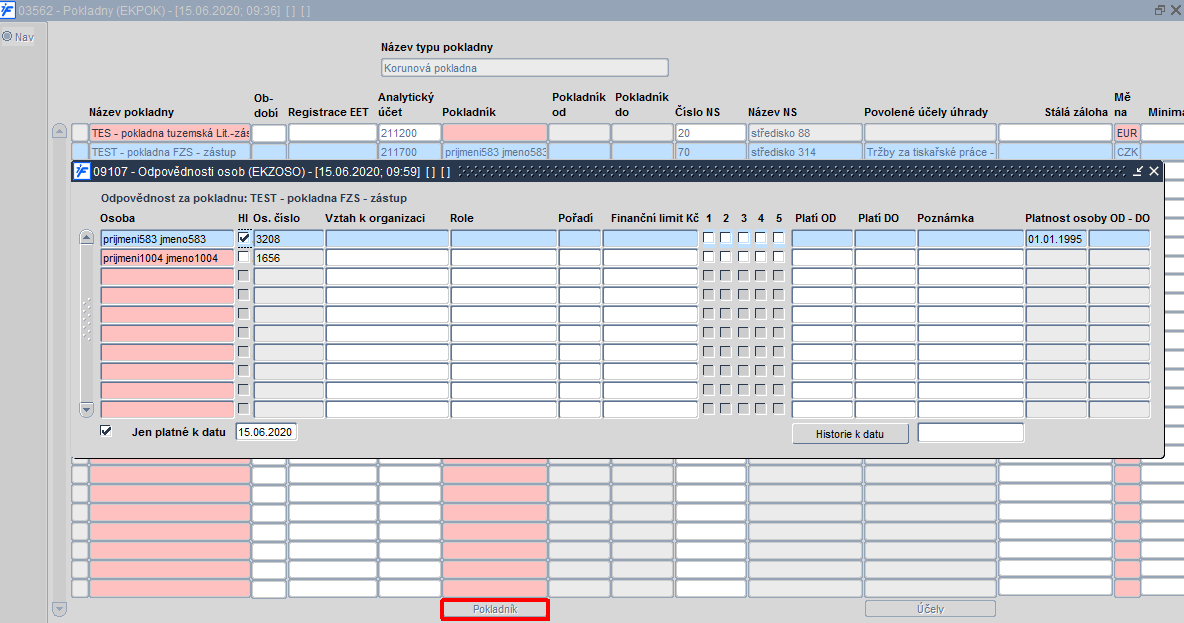Click Os. číslo field 3208

(288, 239)
